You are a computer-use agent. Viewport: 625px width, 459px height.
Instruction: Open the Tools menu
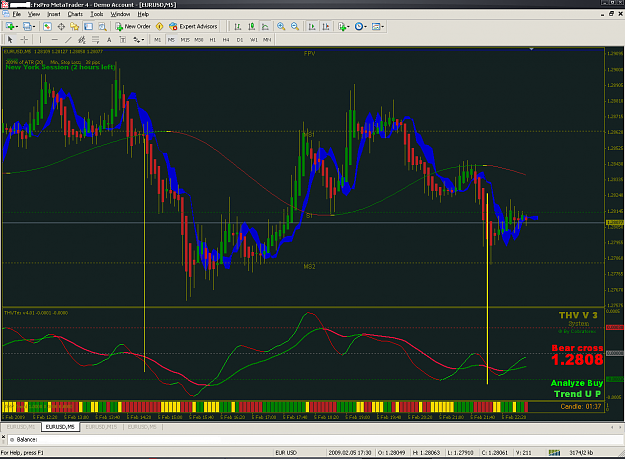pyautogui.click(x=96, y=14)
